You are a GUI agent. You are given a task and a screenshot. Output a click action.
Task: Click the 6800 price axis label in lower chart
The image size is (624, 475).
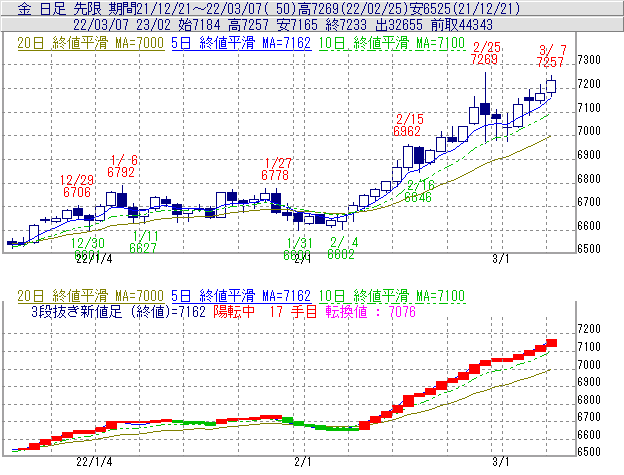[589, 399]
